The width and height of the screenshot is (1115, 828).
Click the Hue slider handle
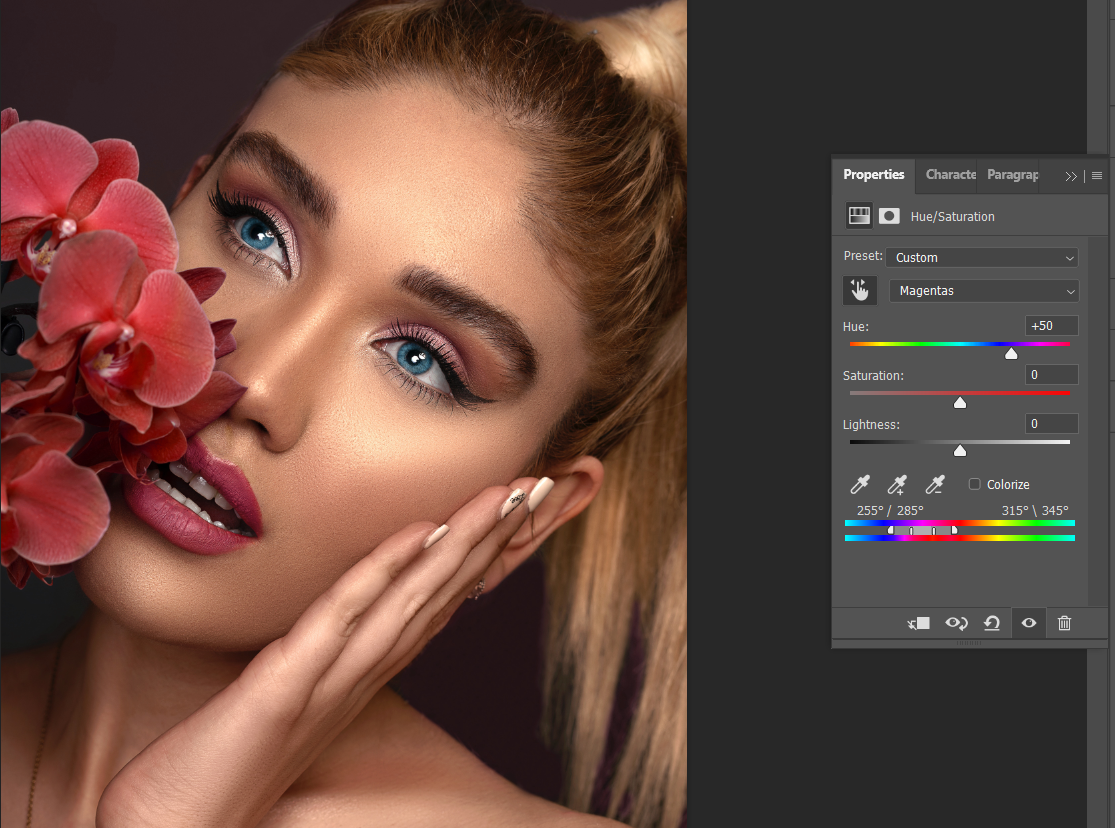tap(1011, 354)
